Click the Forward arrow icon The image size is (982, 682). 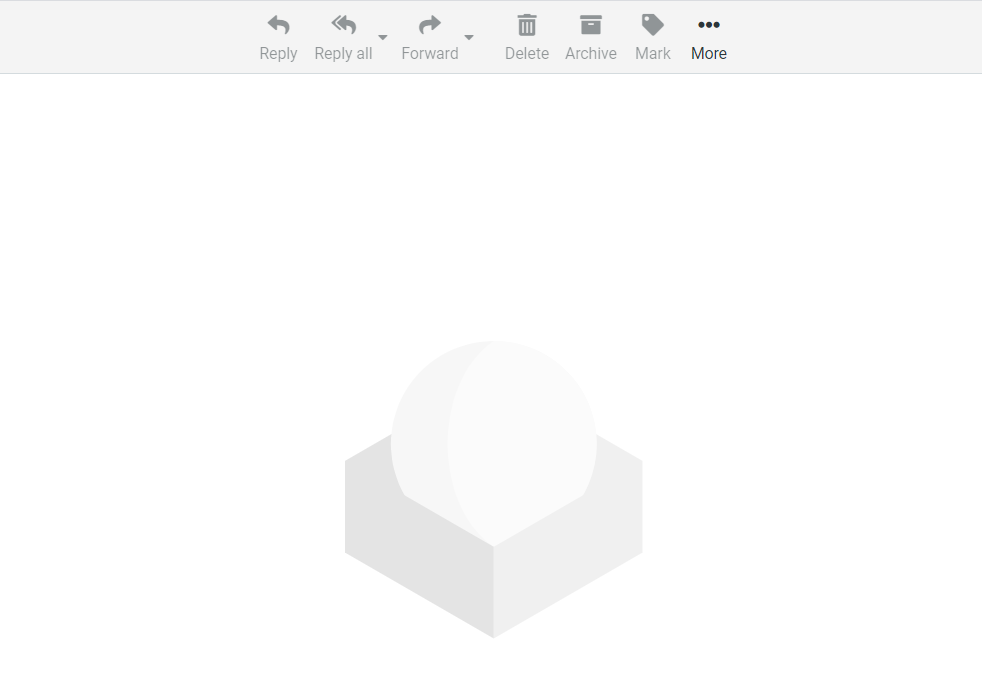430,25
